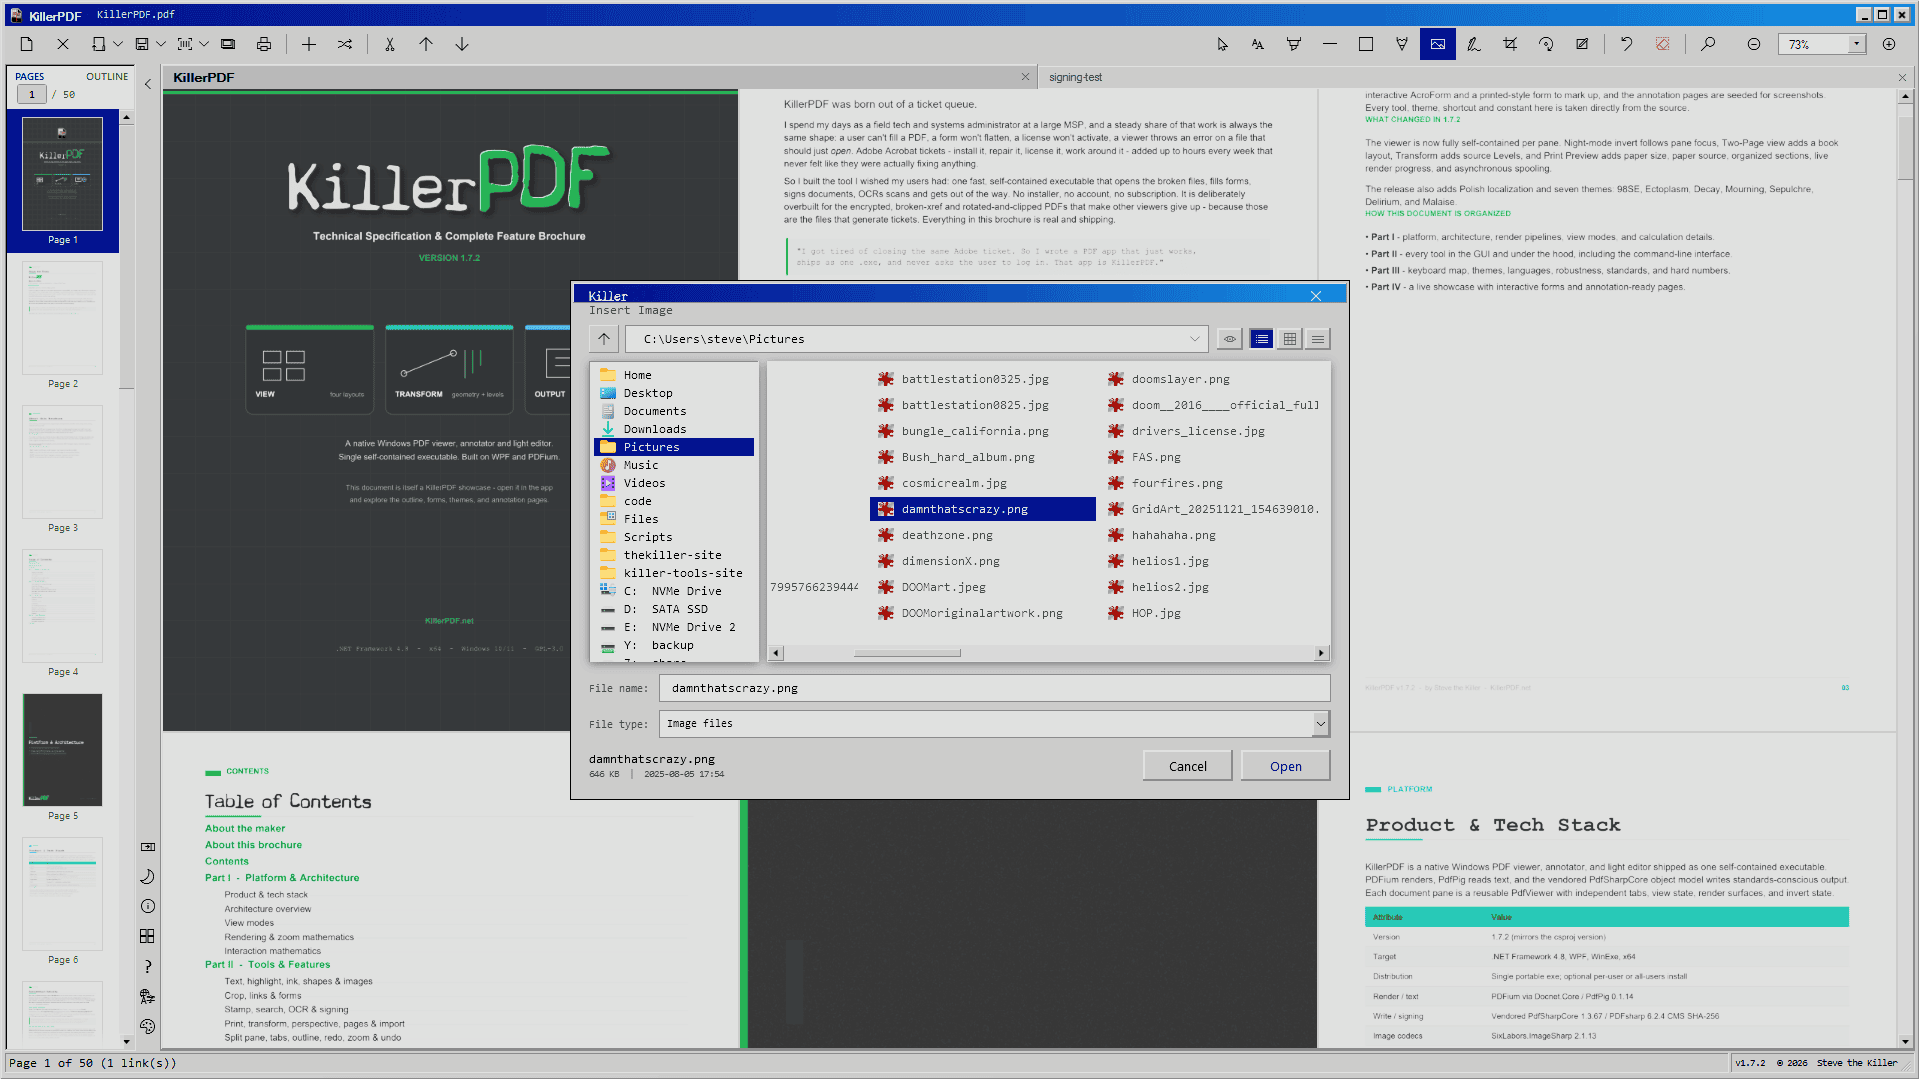Select the file cosmicrealm.jpg

click(x=953, y=483)
